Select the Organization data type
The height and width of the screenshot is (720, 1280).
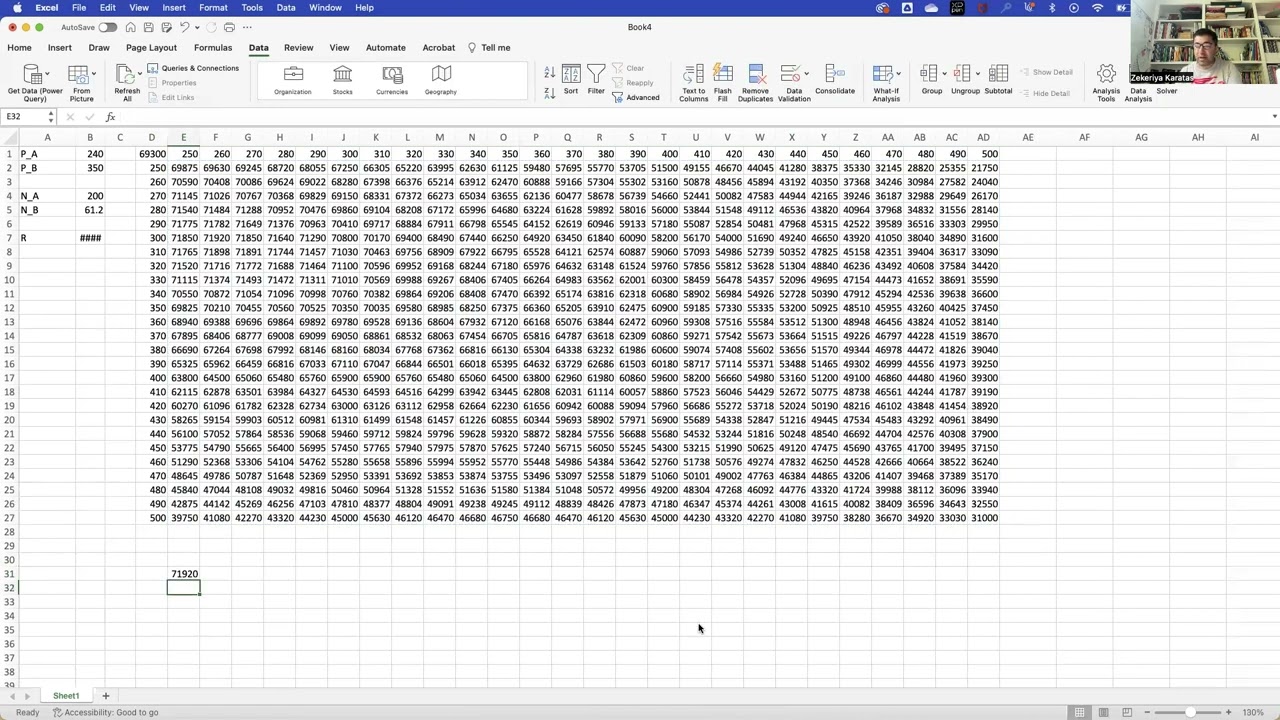[293, 81]
